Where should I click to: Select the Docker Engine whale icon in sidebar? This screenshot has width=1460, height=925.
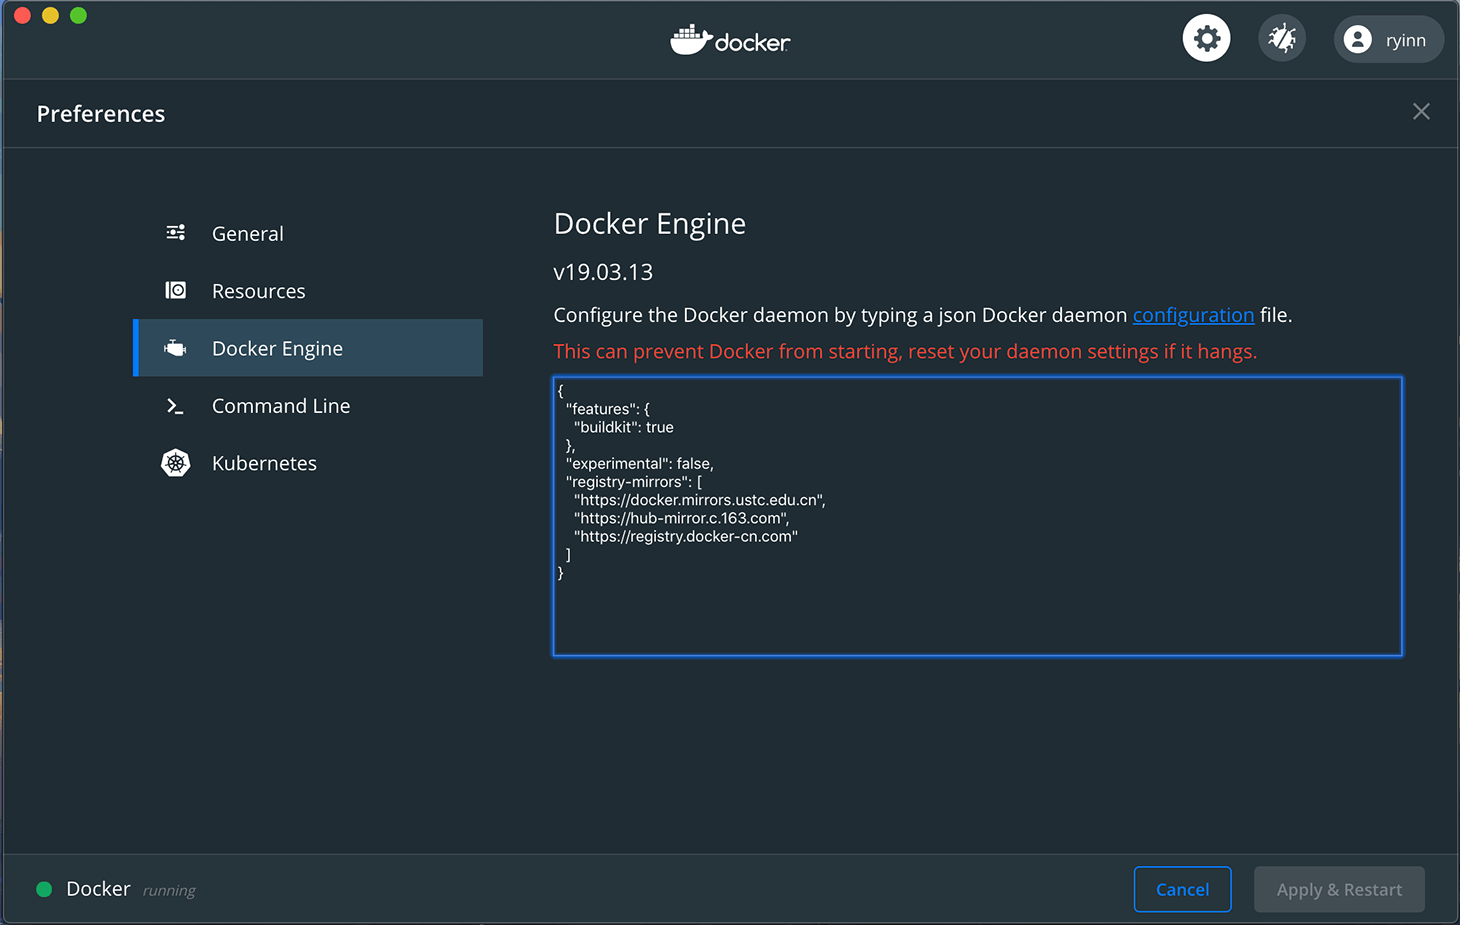coord(175,348)
